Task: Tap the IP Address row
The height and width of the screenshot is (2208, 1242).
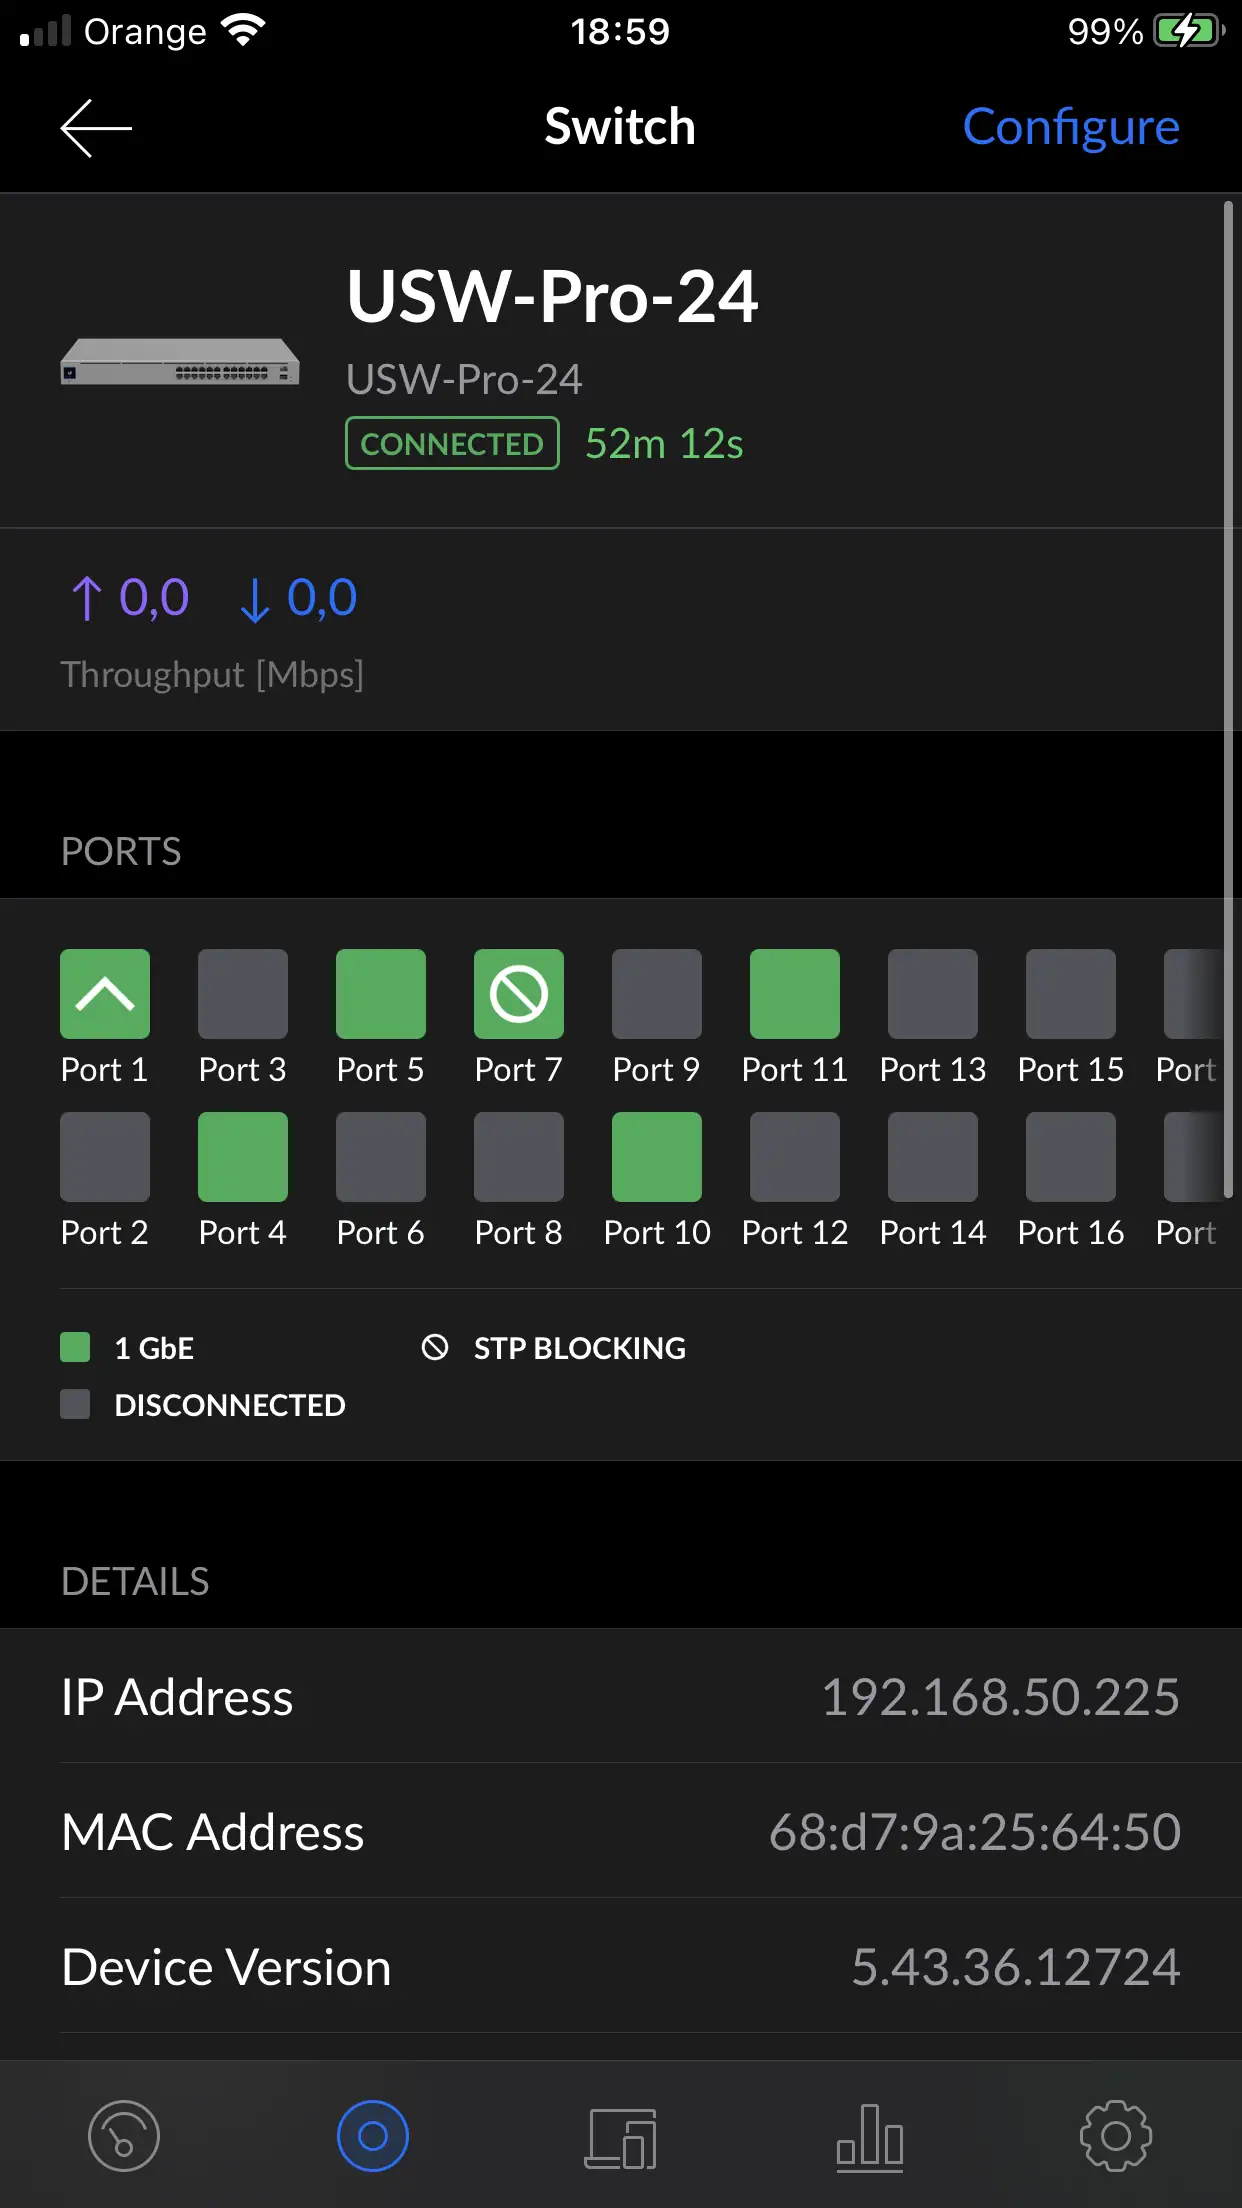Action: tap(620, 1697)
